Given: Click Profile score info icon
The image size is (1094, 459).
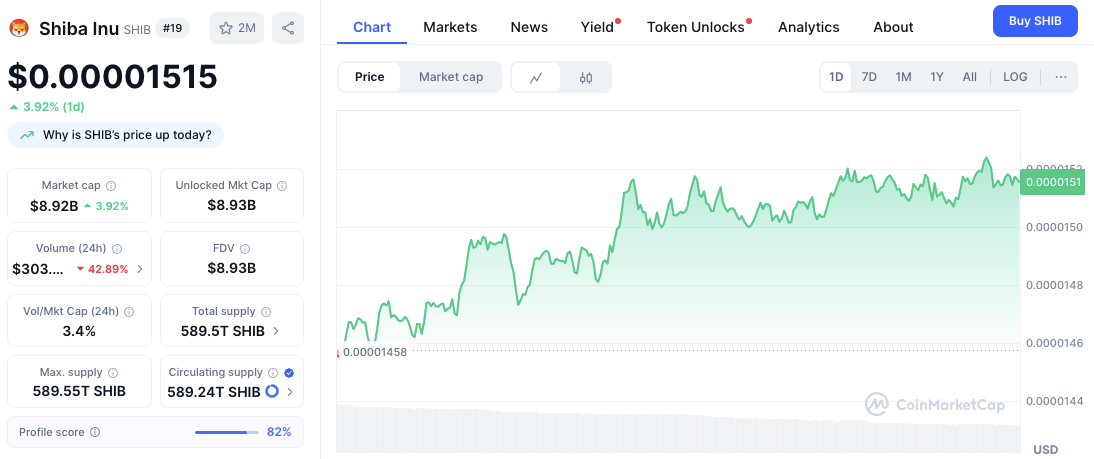Looking at the screenshot, I should pos(95,432).
